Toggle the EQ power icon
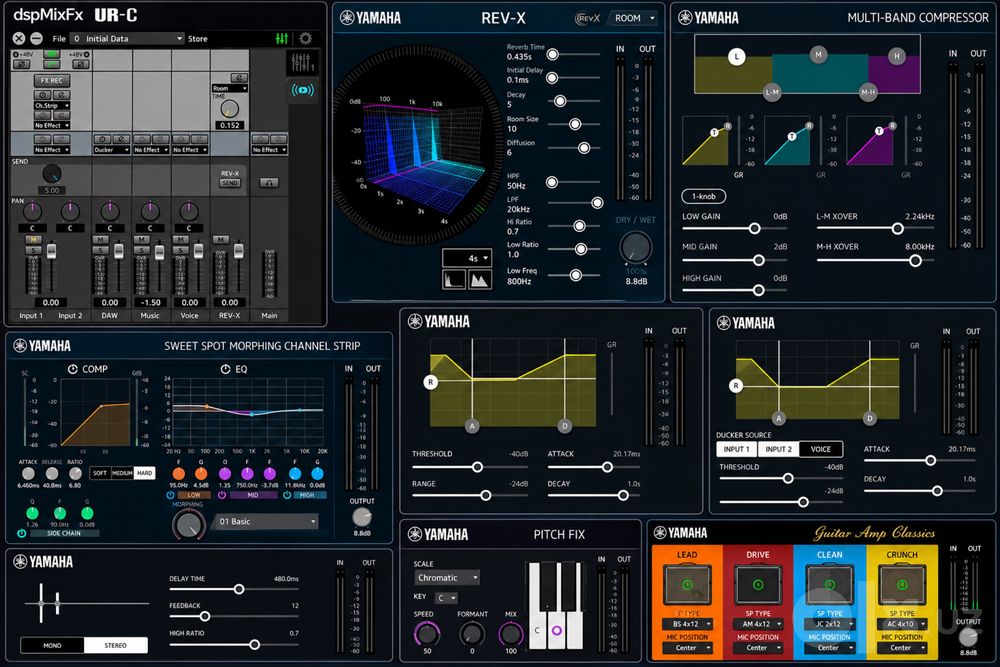The width and height of the screenshot is (1000, 667). click(225, 369)
